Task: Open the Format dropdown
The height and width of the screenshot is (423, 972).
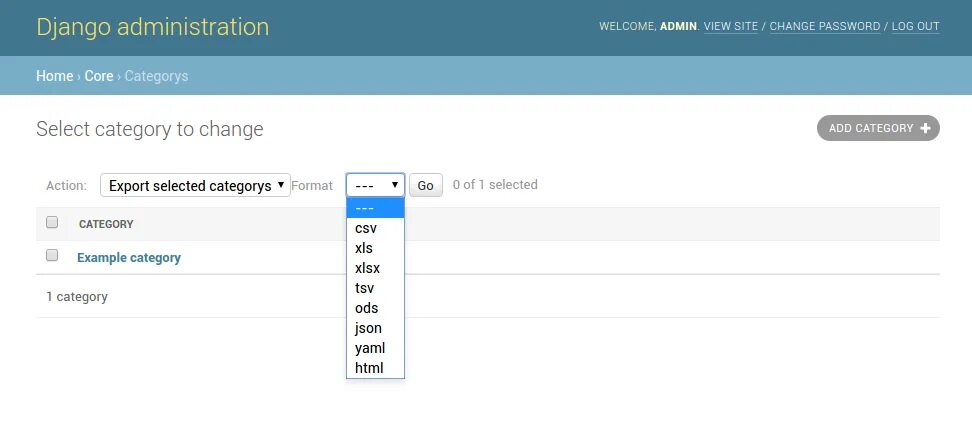Action: 375,185
